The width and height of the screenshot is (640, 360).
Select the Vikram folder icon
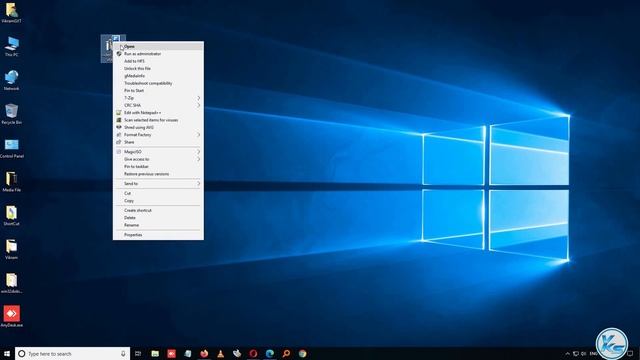[x=11, y=250]
